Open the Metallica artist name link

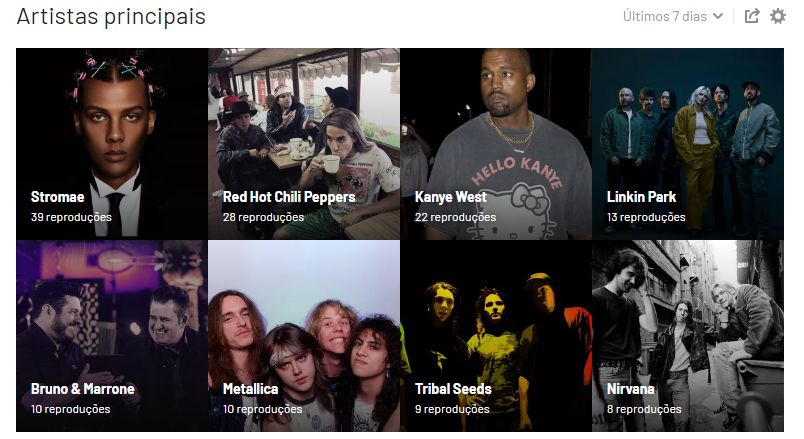tap(251, 389)
